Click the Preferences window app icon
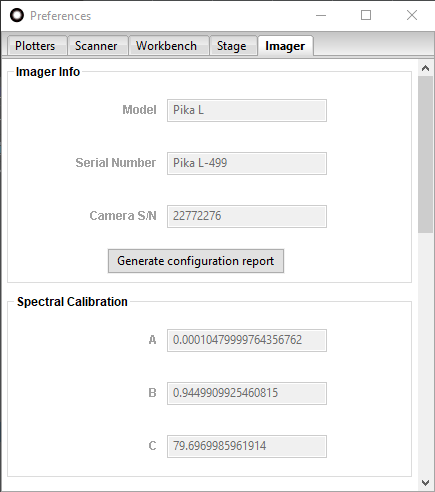This screenshot has width=435, height=492. [x=17, y=15]
